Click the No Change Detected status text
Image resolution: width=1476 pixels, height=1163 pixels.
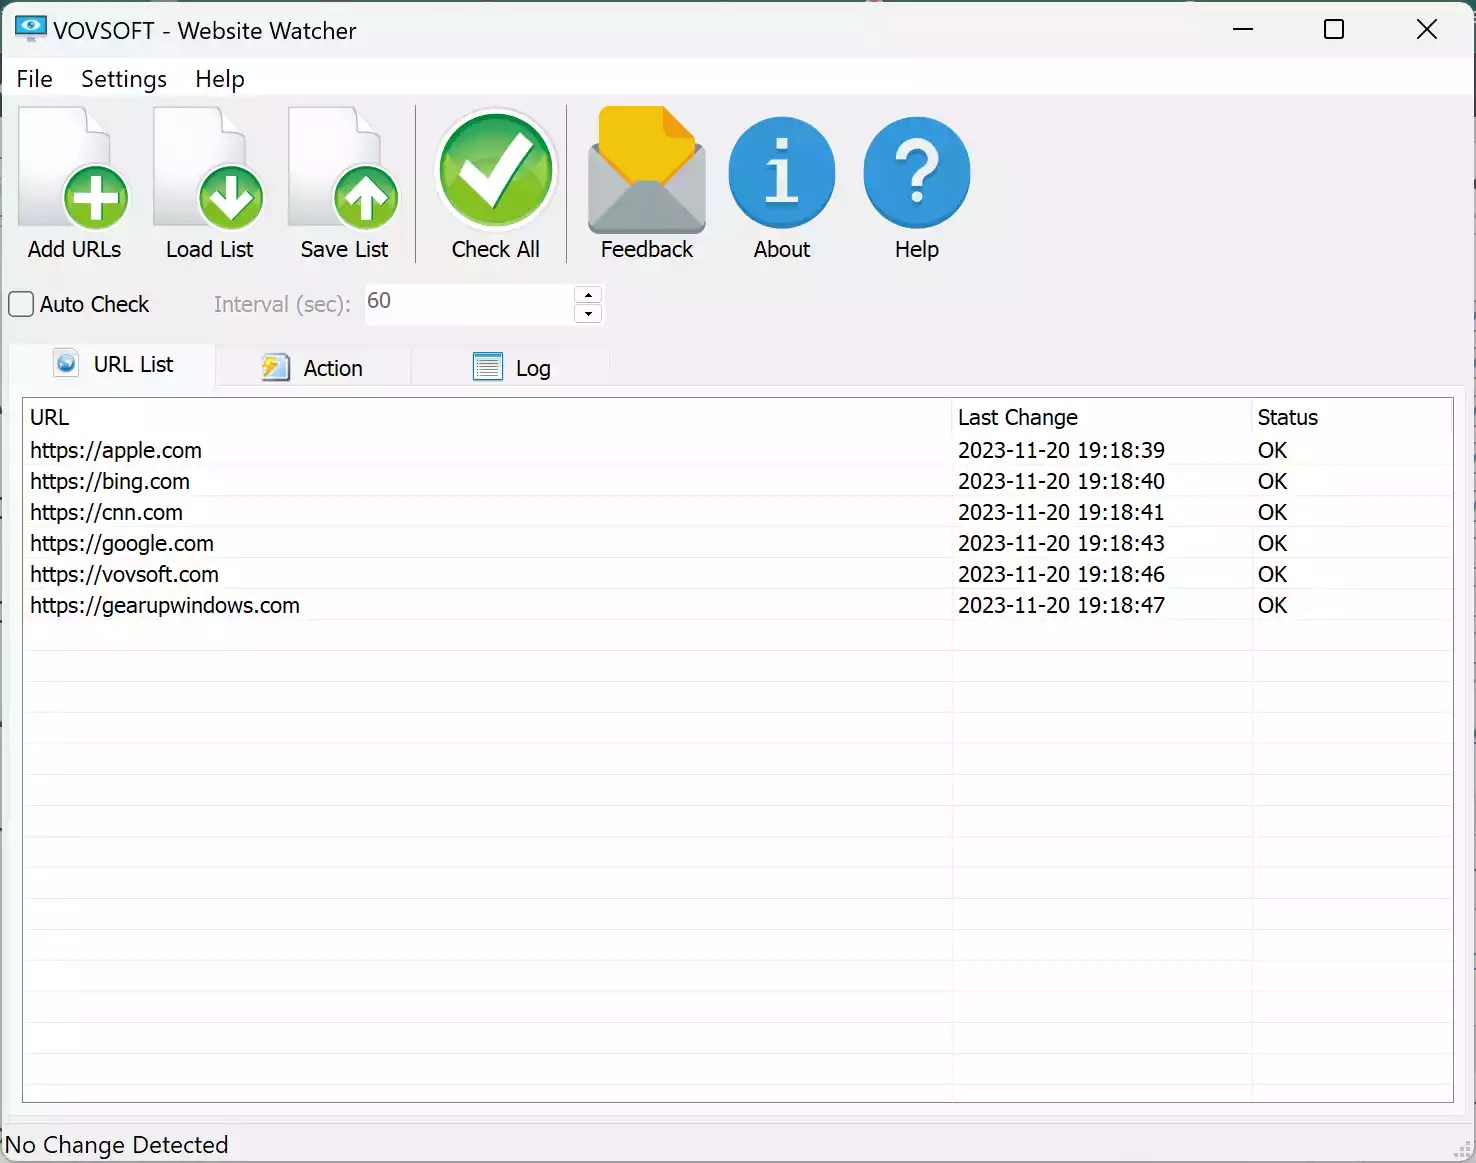tap(117, 1145)
